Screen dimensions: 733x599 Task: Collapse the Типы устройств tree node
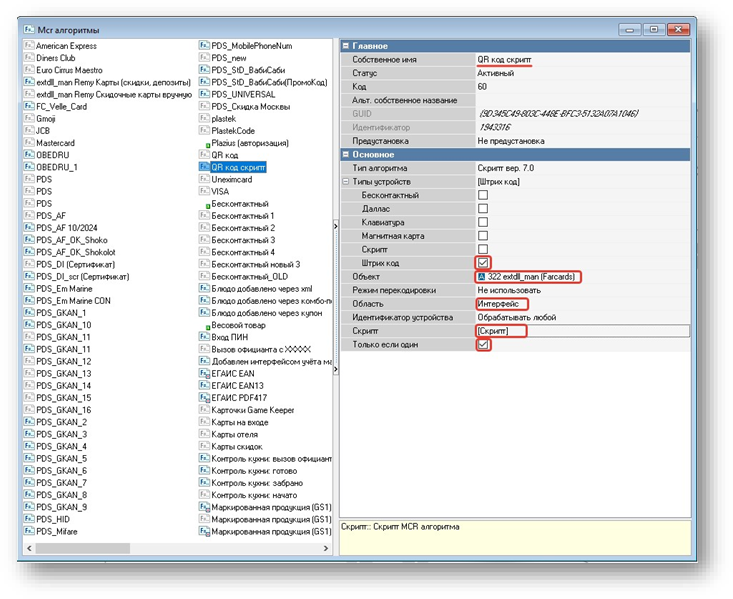click(x=346, y=182)
